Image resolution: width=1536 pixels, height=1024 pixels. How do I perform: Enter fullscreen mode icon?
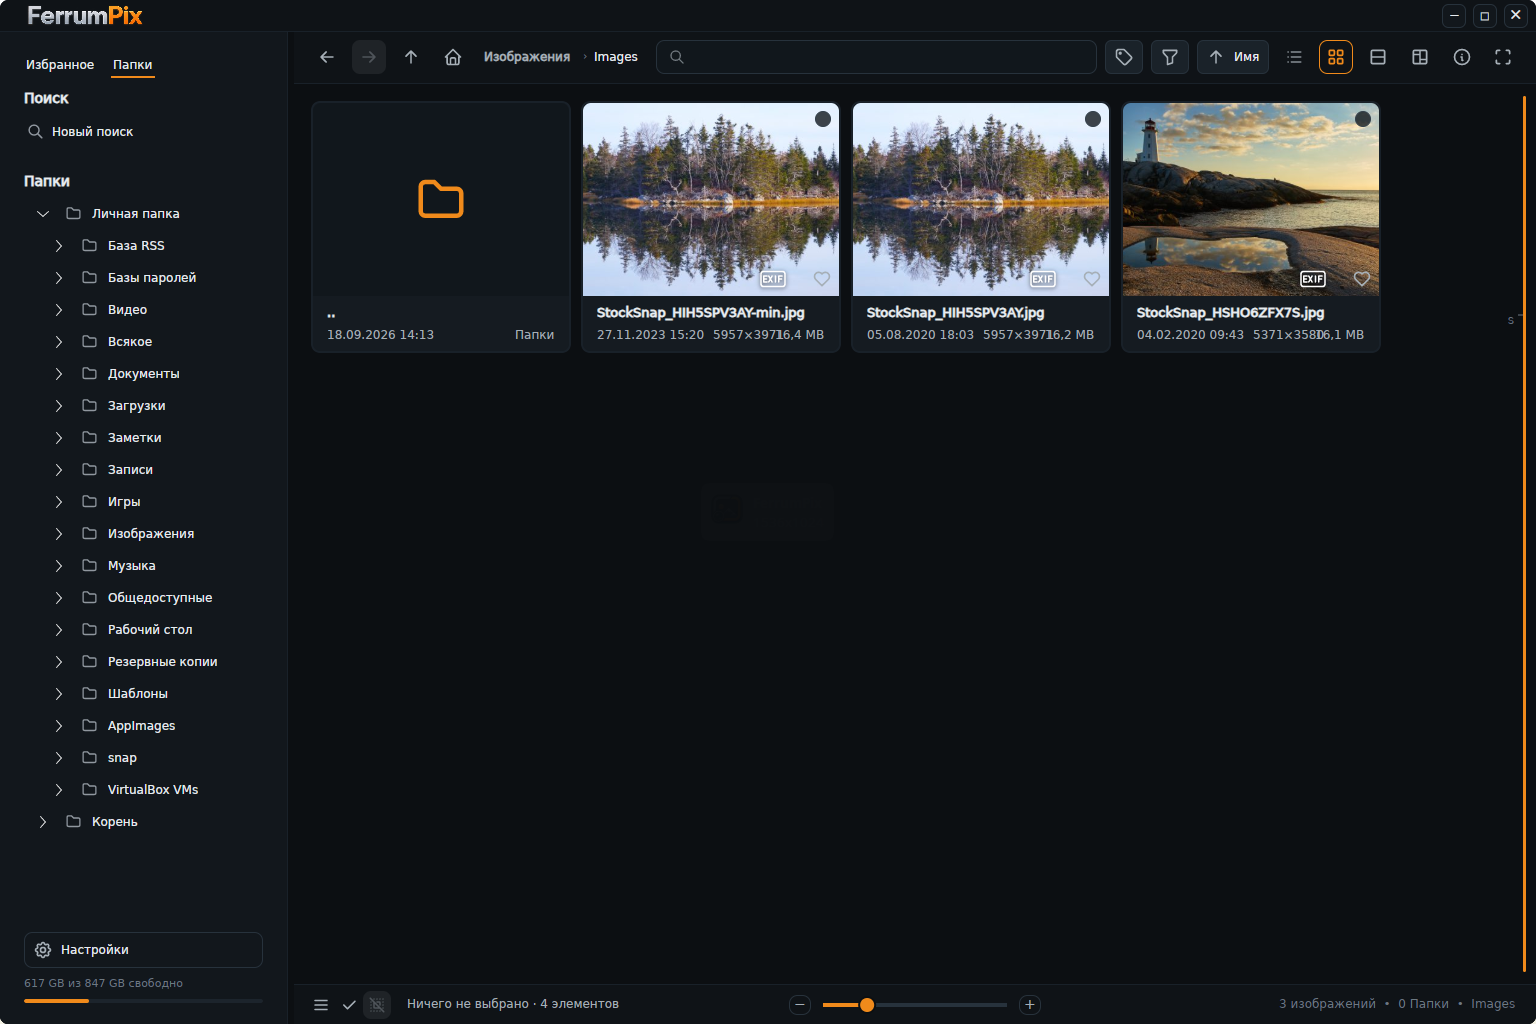pyautogui.click(x=1503, y=57)
